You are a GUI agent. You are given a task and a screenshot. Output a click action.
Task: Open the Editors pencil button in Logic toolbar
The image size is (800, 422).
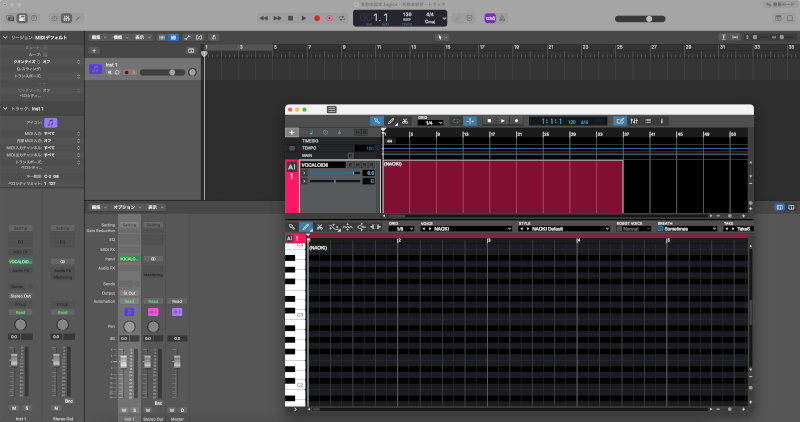coord(78,18)
